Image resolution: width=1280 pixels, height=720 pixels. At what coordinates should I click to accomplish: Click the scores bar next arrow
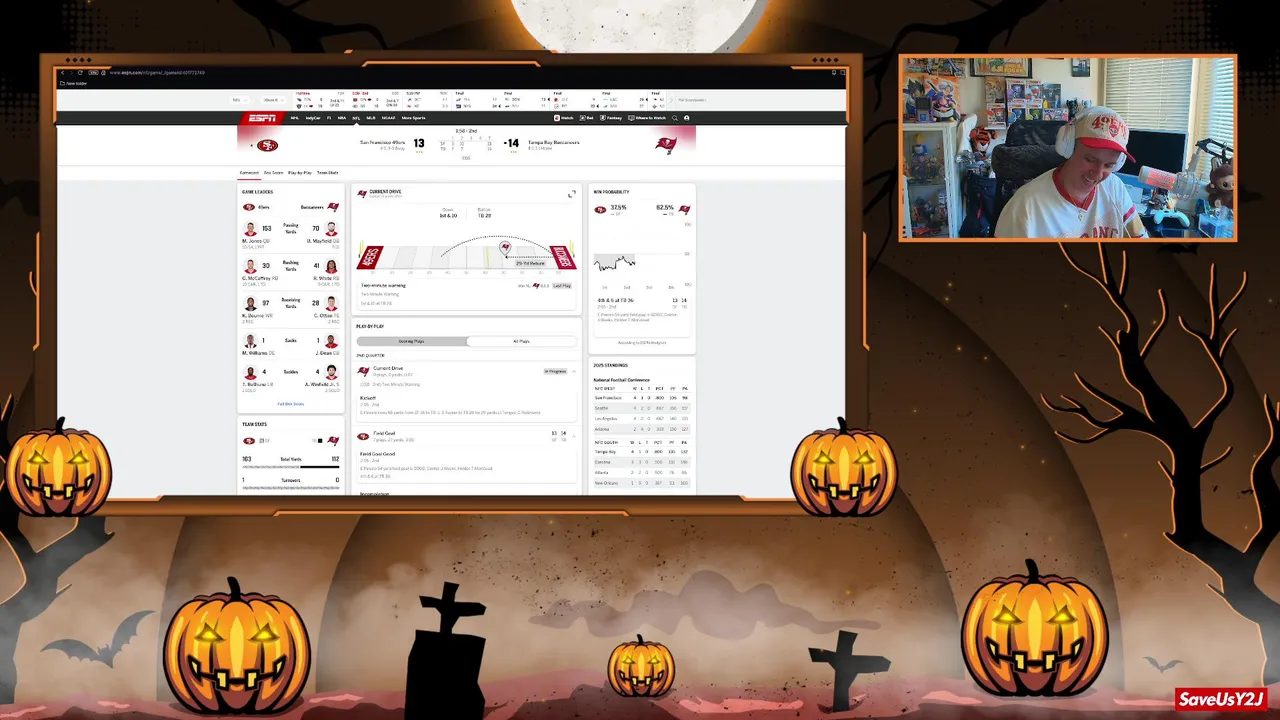tap(672, 100)
